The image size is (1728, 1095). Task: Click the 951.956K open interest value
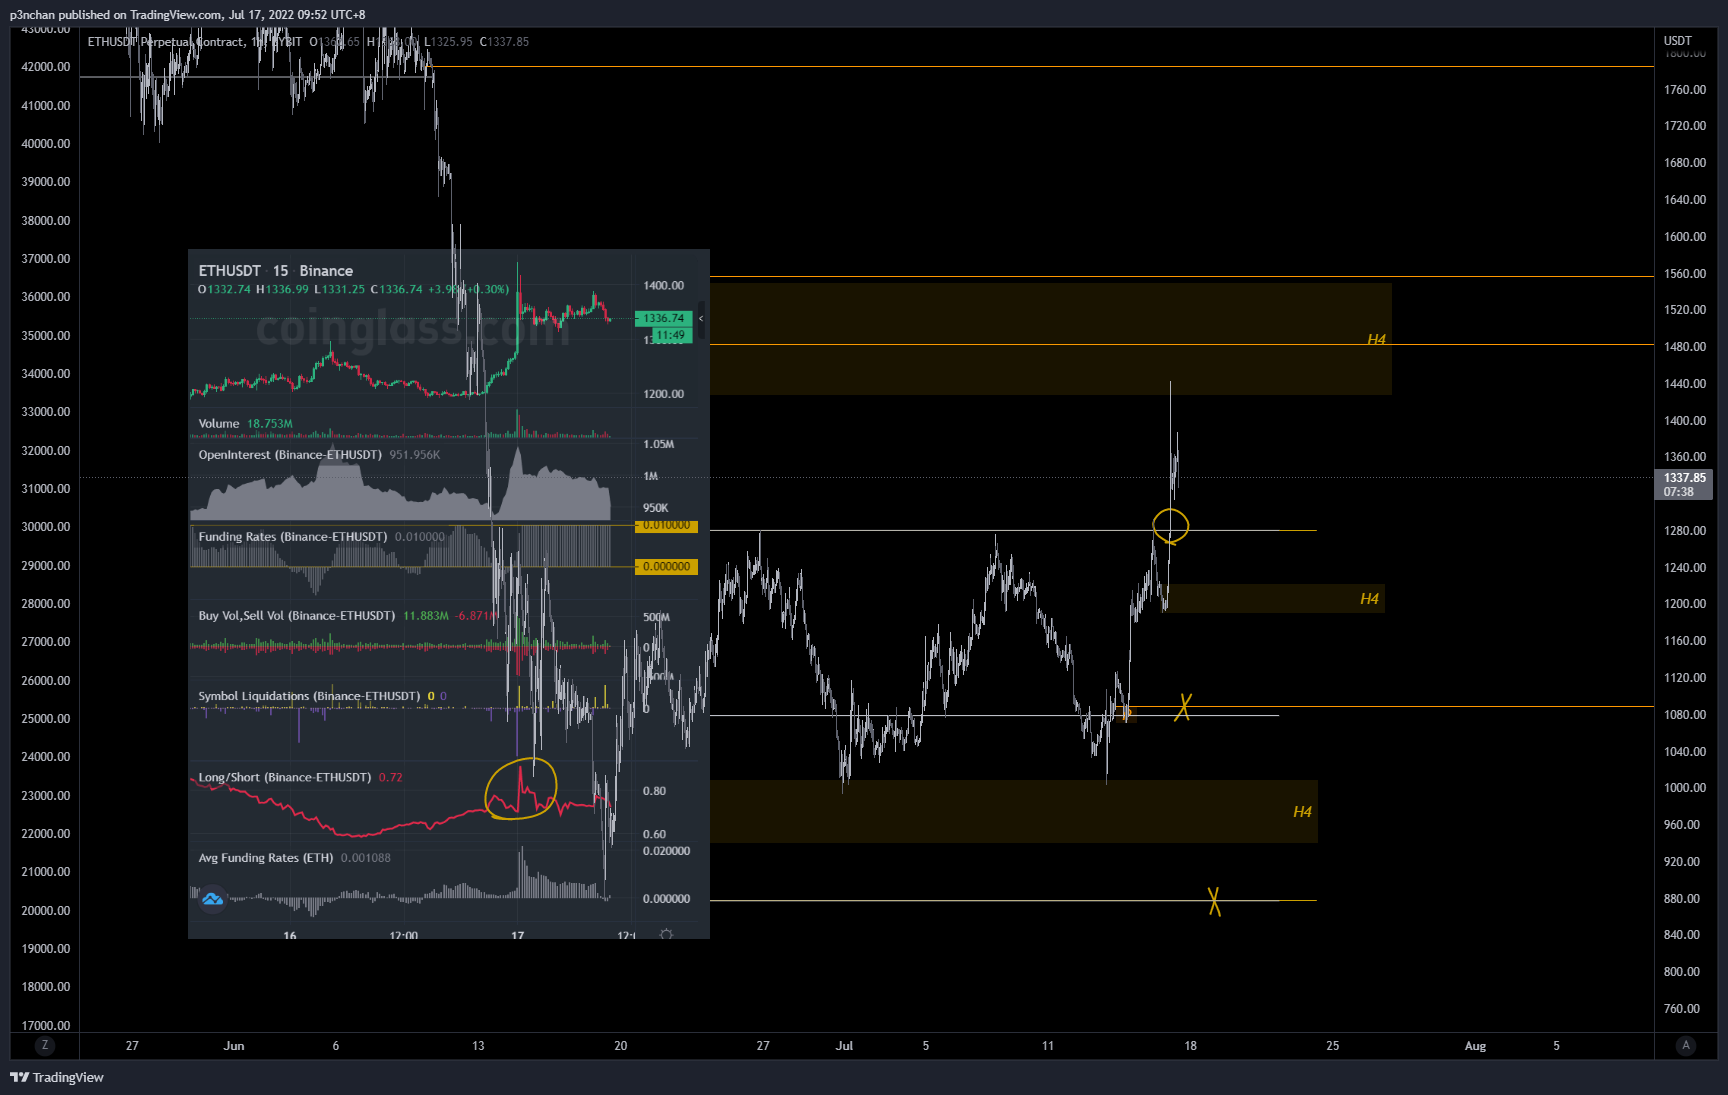coord(415,455)
